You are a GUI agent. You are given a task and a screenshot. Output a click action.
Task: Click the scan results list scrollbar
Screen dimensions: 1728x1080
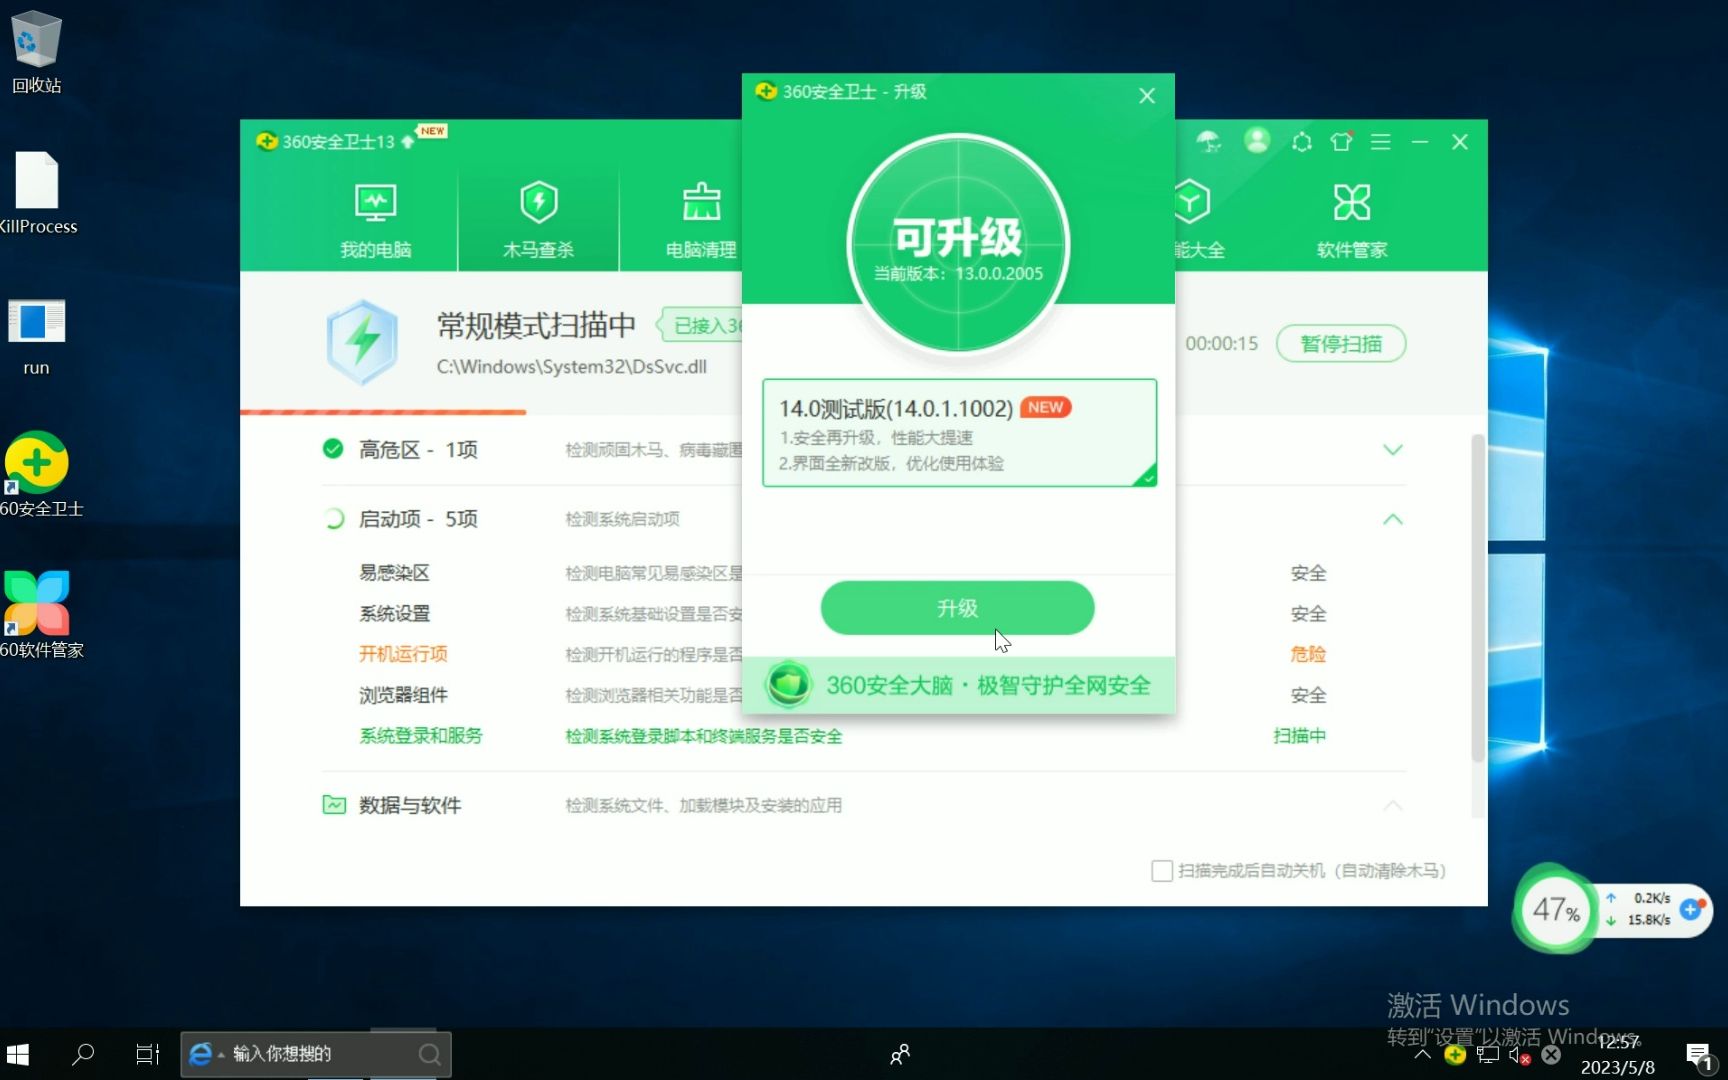(1478, 598)
